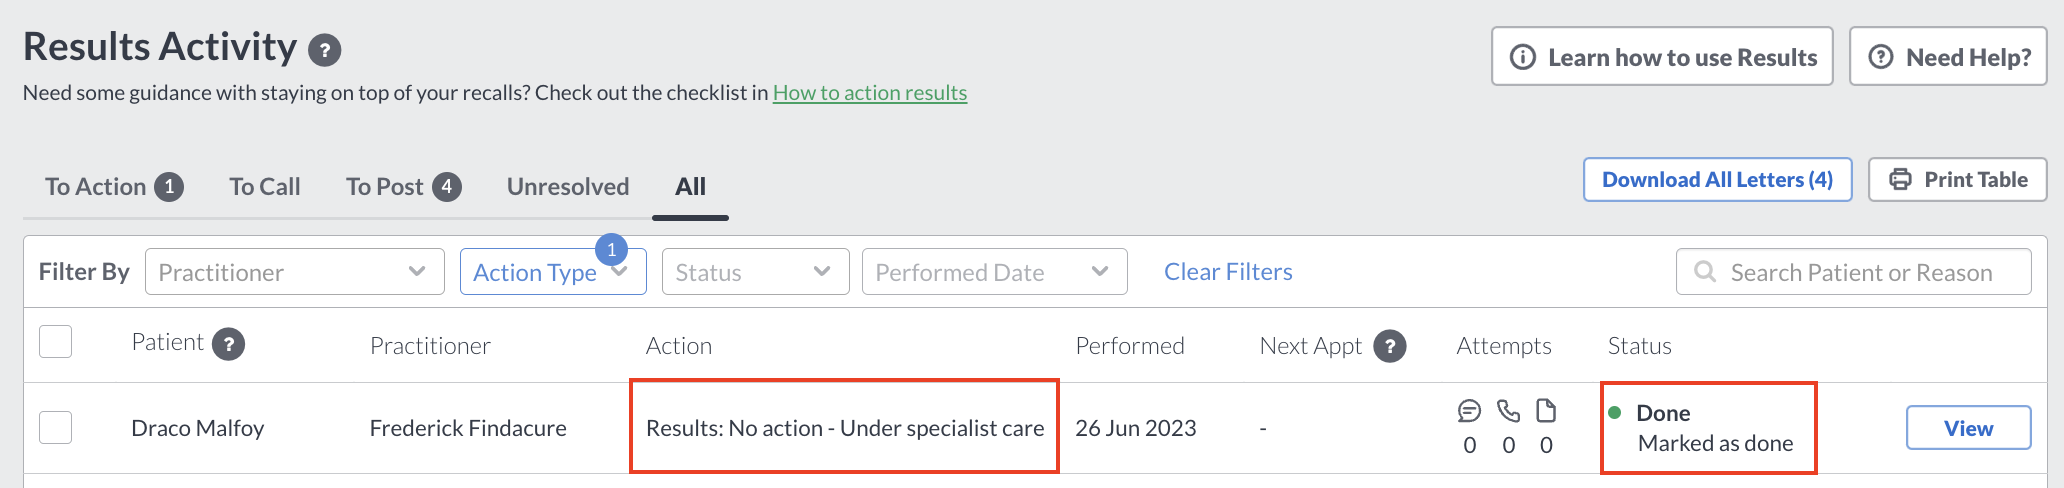
Task: Open the Status filter dropdown
Action: (755, 272)
